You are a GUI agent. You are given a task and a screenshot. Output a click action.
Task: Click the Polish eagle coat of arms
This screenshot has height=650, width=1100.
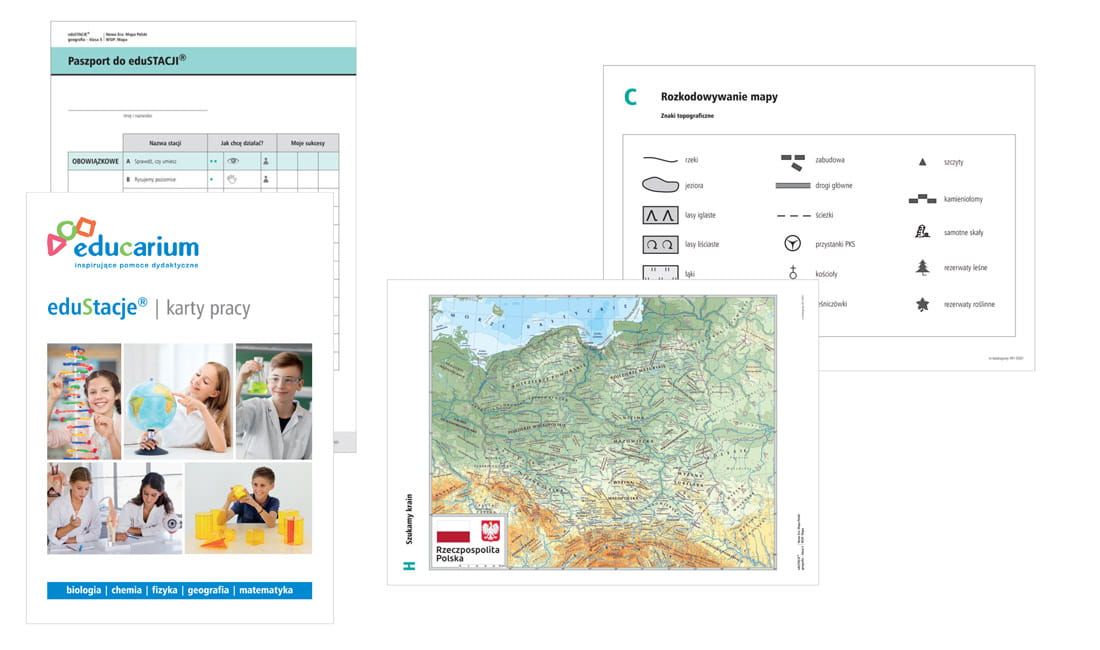coord(490,530)
